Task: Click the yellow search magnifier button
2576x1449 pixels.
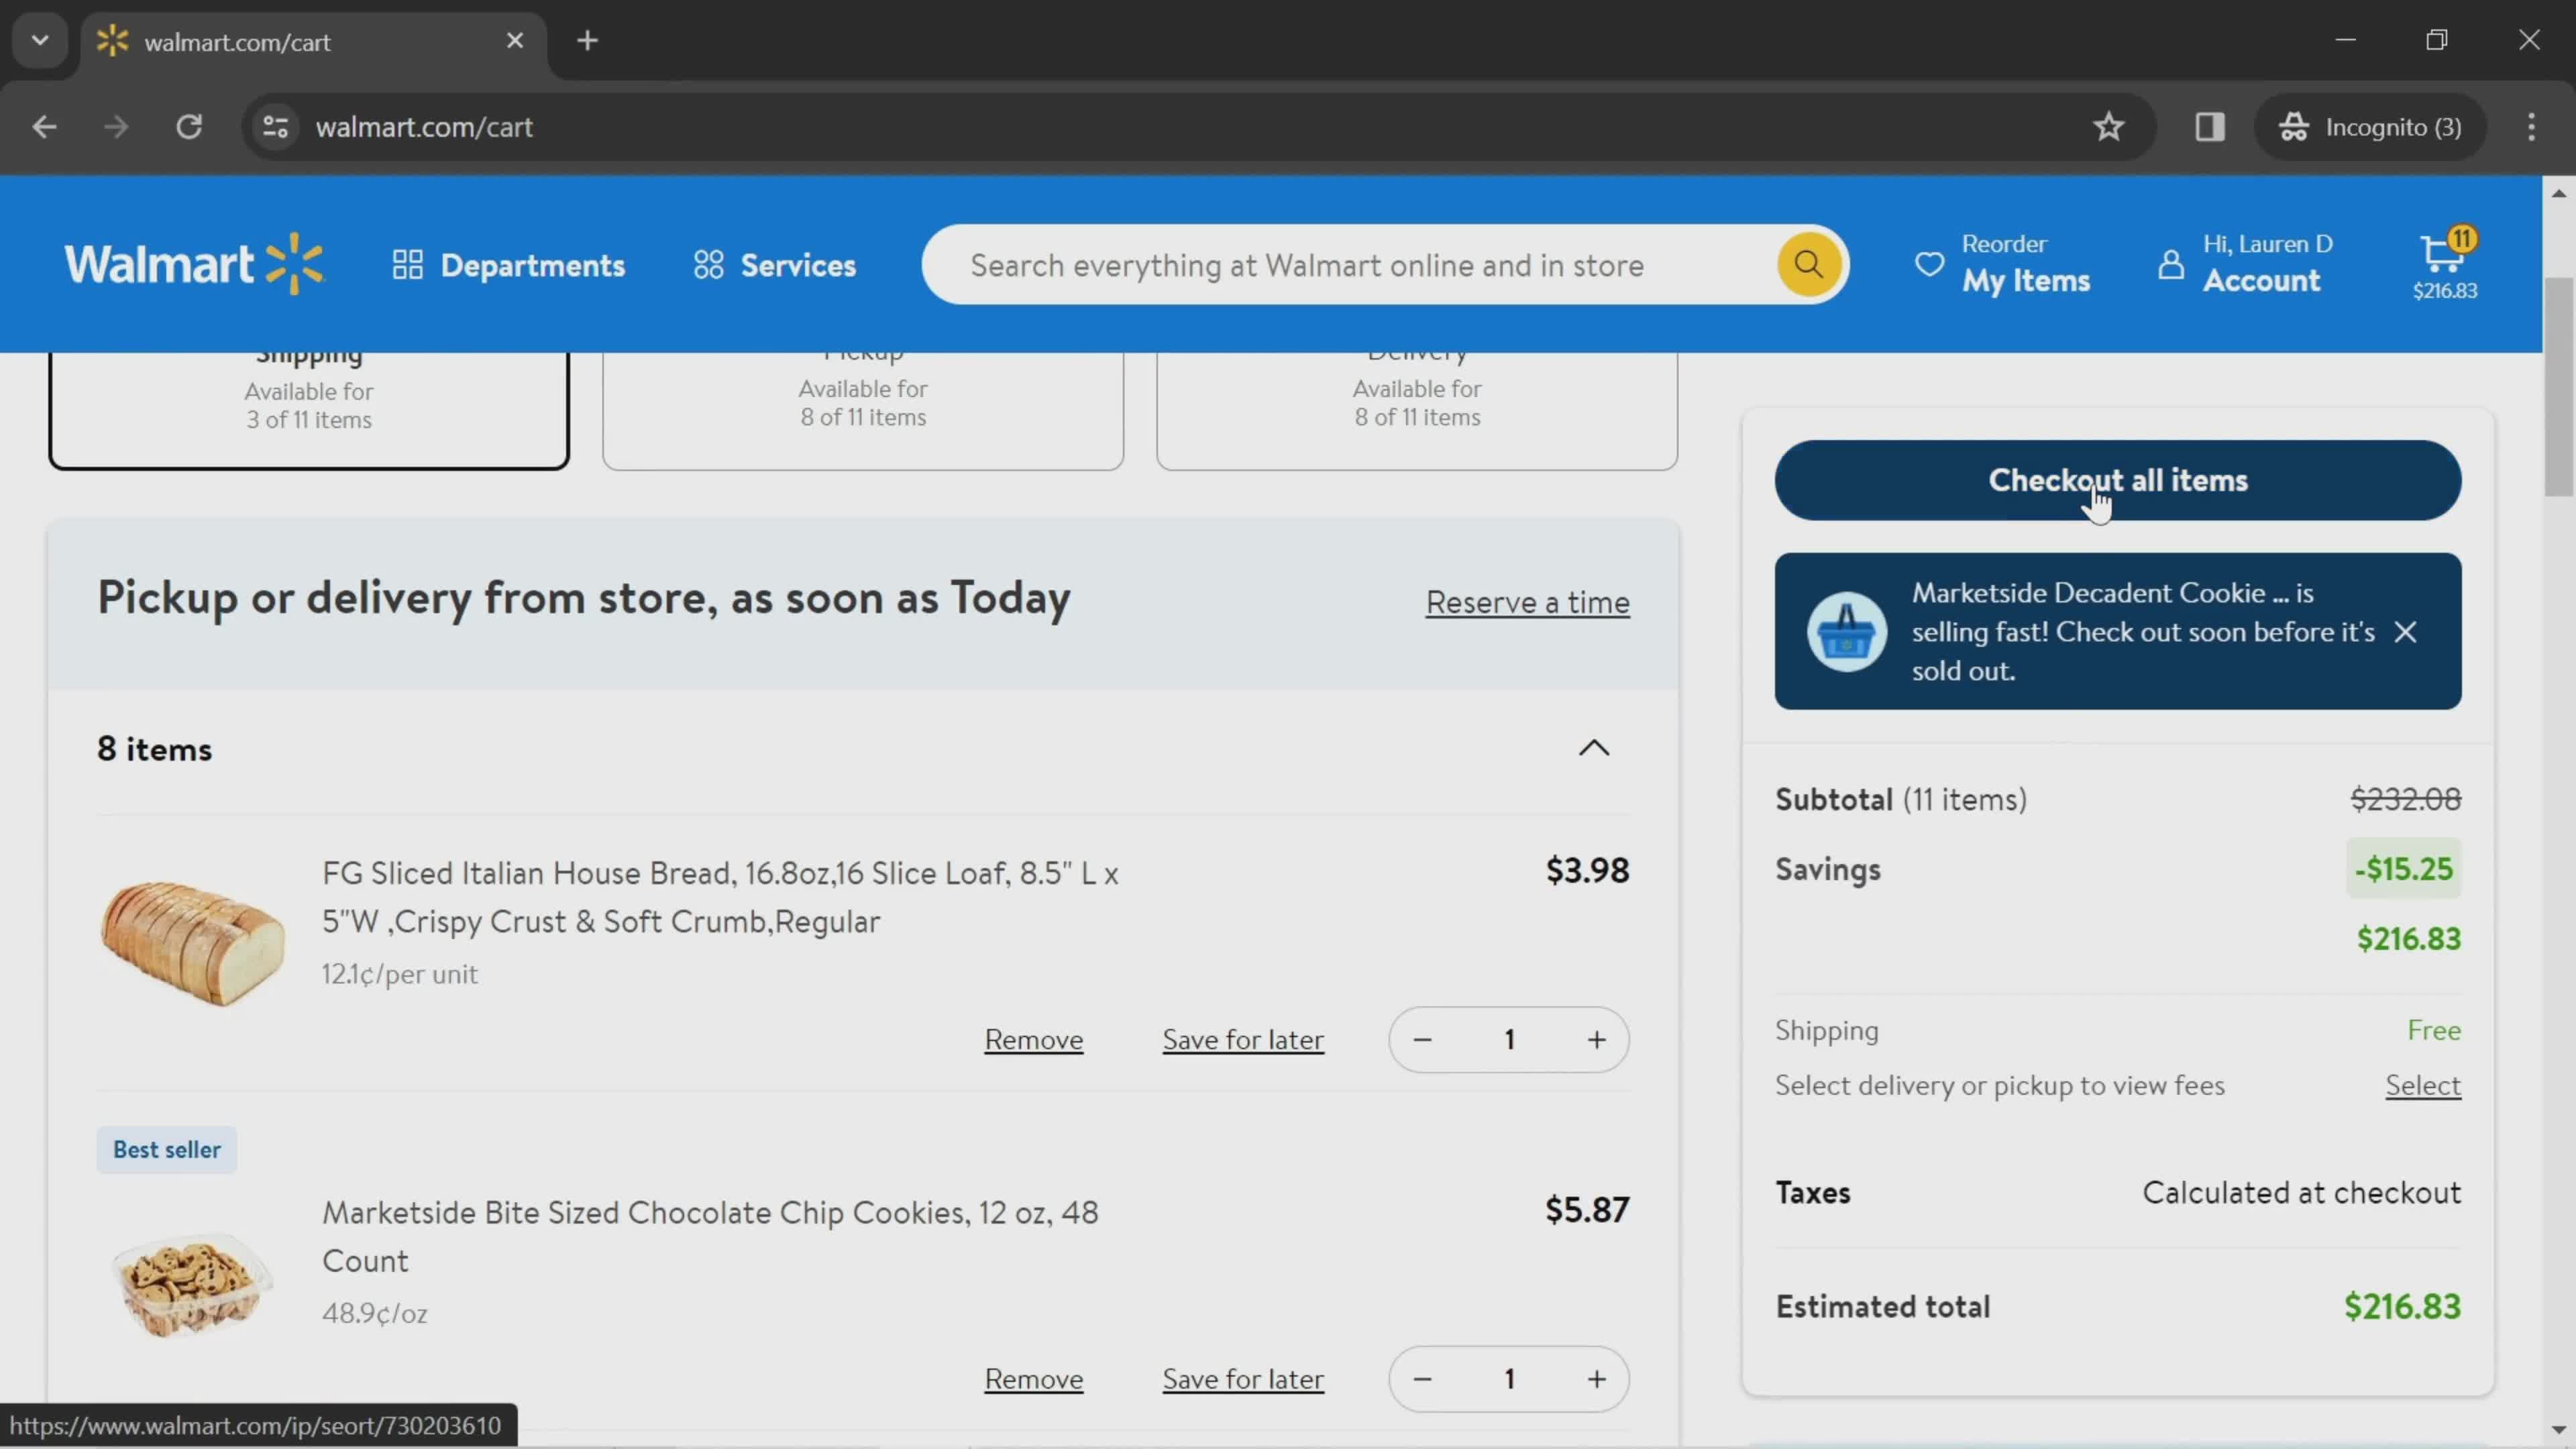Action: [x=1808, y=264]
